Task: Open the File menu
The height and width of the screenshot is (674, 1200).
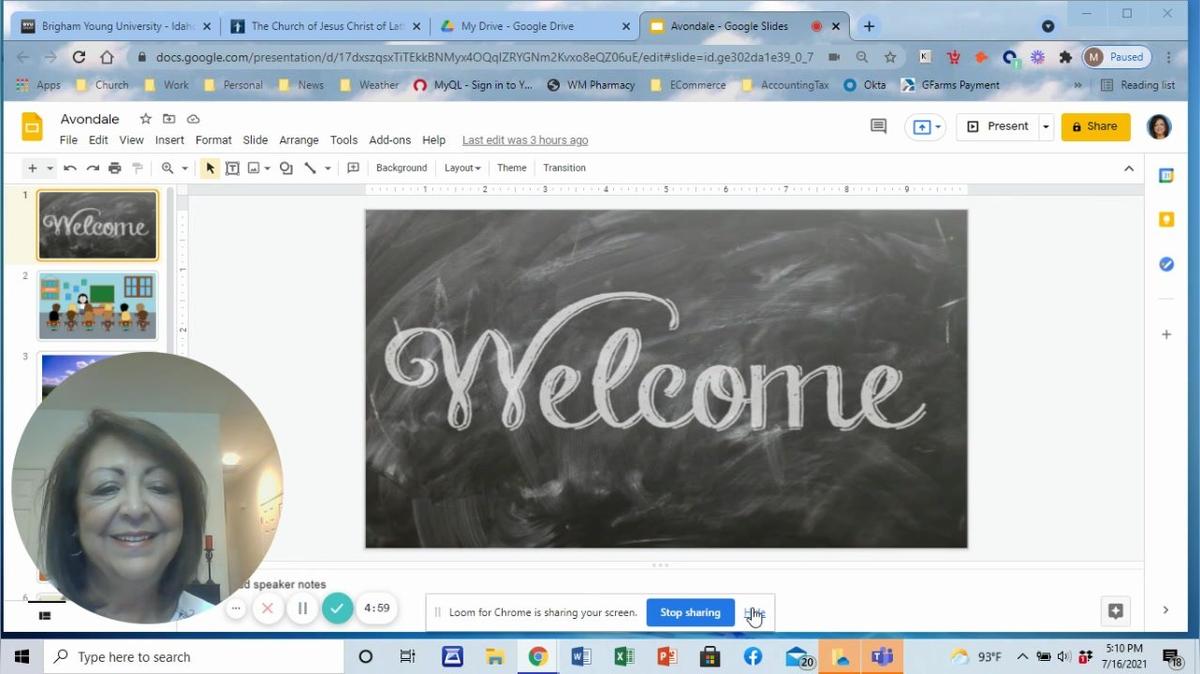Action: (68, 140)
